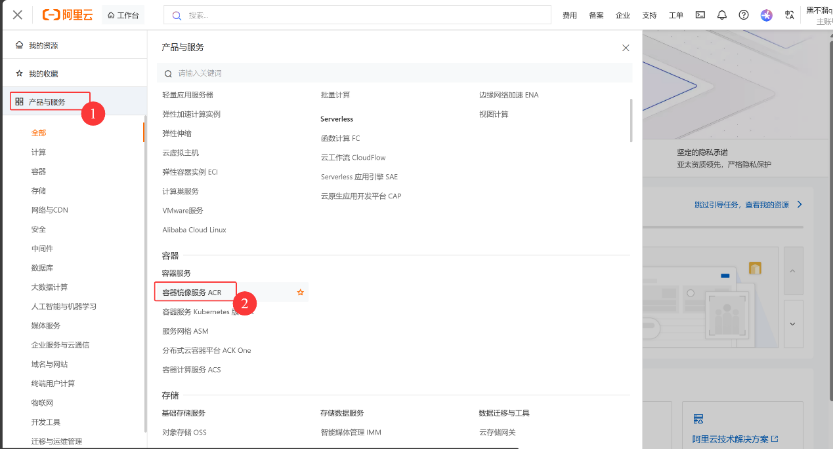The image size is (833, 449).
Task: Open the 费用 menu in top bar
Action: [x=570, y=15]
